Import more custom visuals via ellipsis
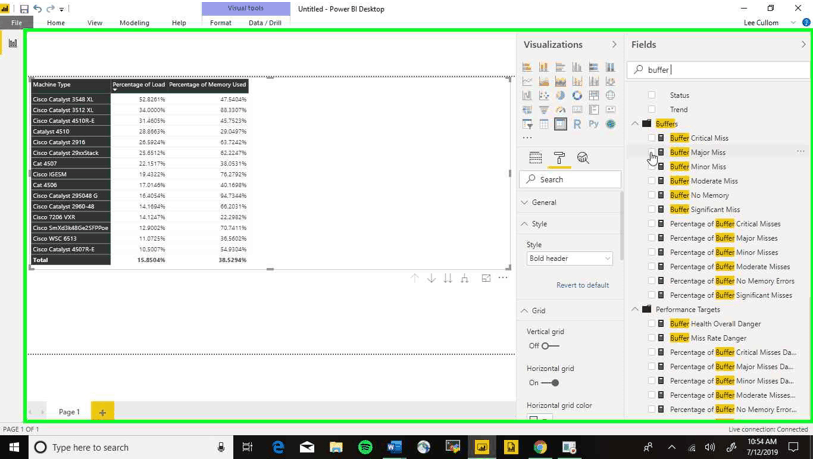This screenshot has width=815, height=460. pos(527,138)
